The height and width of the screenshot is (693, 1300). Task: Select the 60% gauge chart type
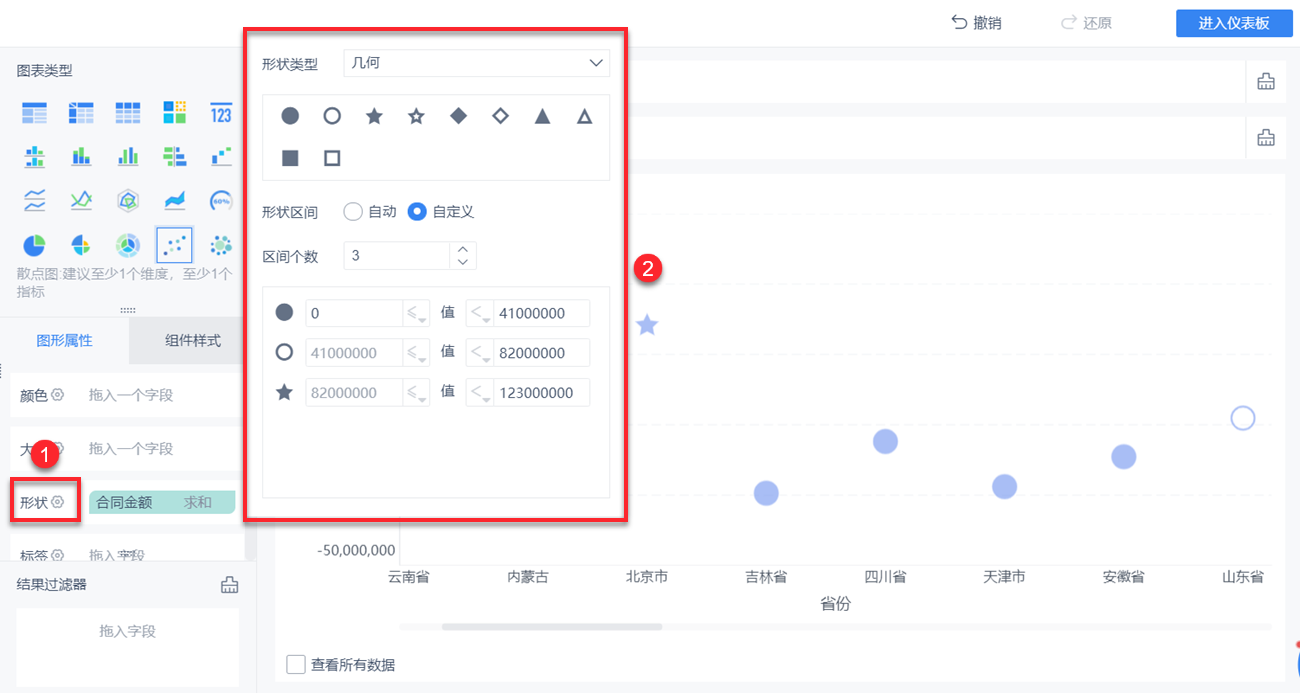tap(221, 200)
